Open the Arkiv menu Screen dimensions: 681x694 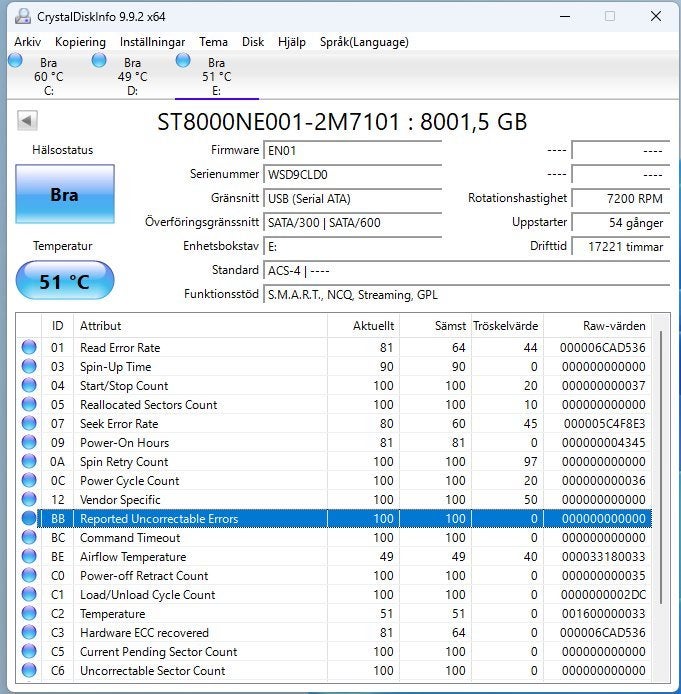click(x=27, y=42)
